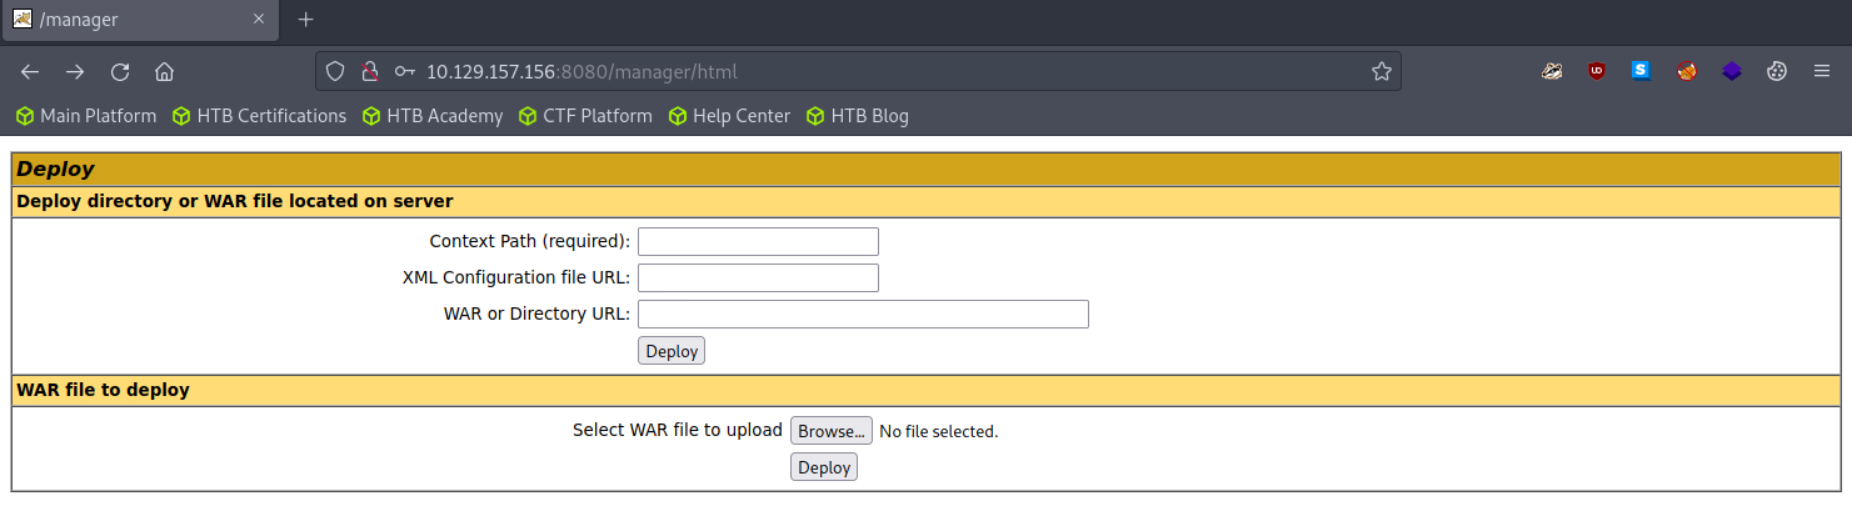Go back to the previous page

click(30, 72)
